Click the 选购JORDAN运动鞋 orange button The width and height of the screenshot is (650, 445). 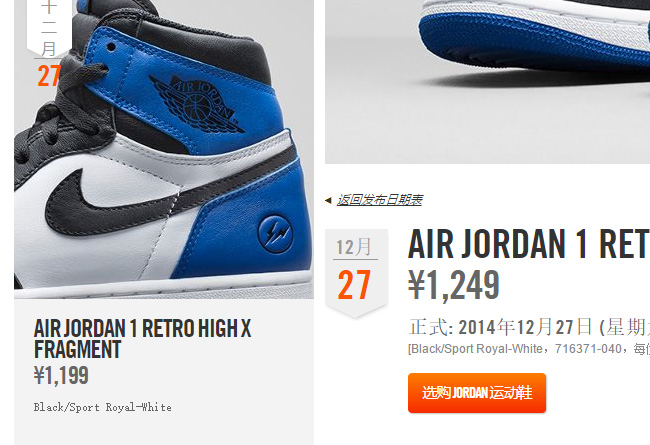click(477, 393)
